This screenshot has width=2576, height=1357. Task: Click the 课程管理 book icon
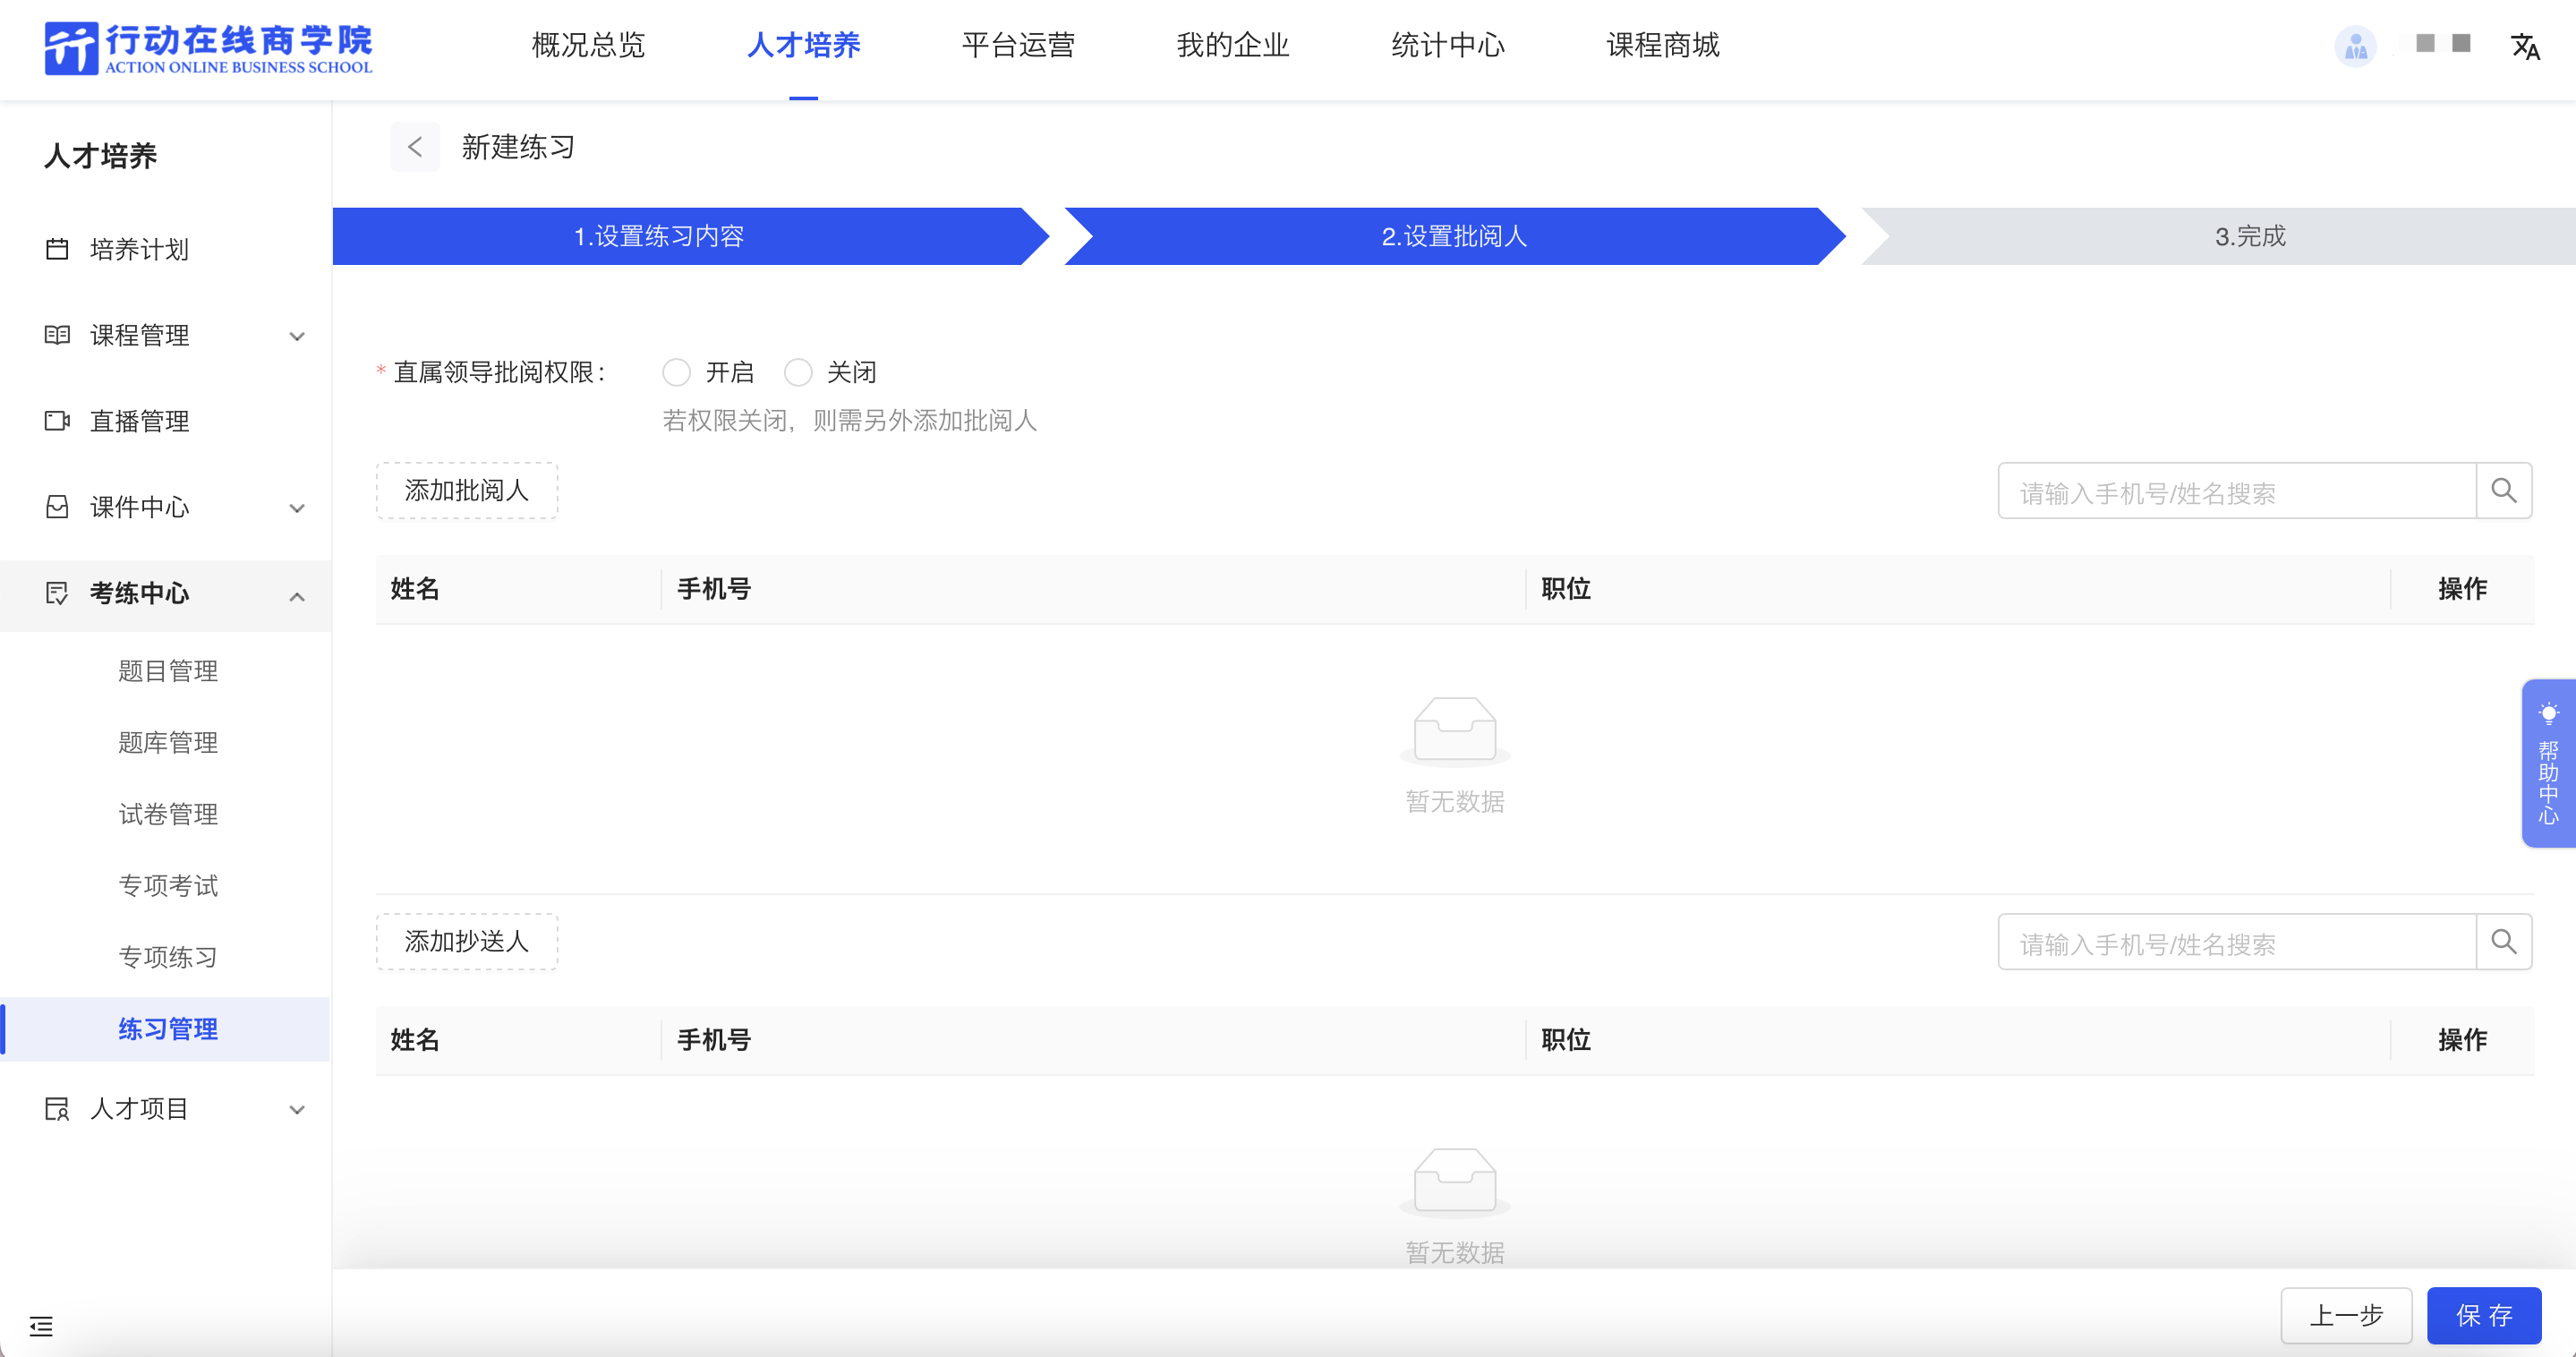tap(57, 335)
